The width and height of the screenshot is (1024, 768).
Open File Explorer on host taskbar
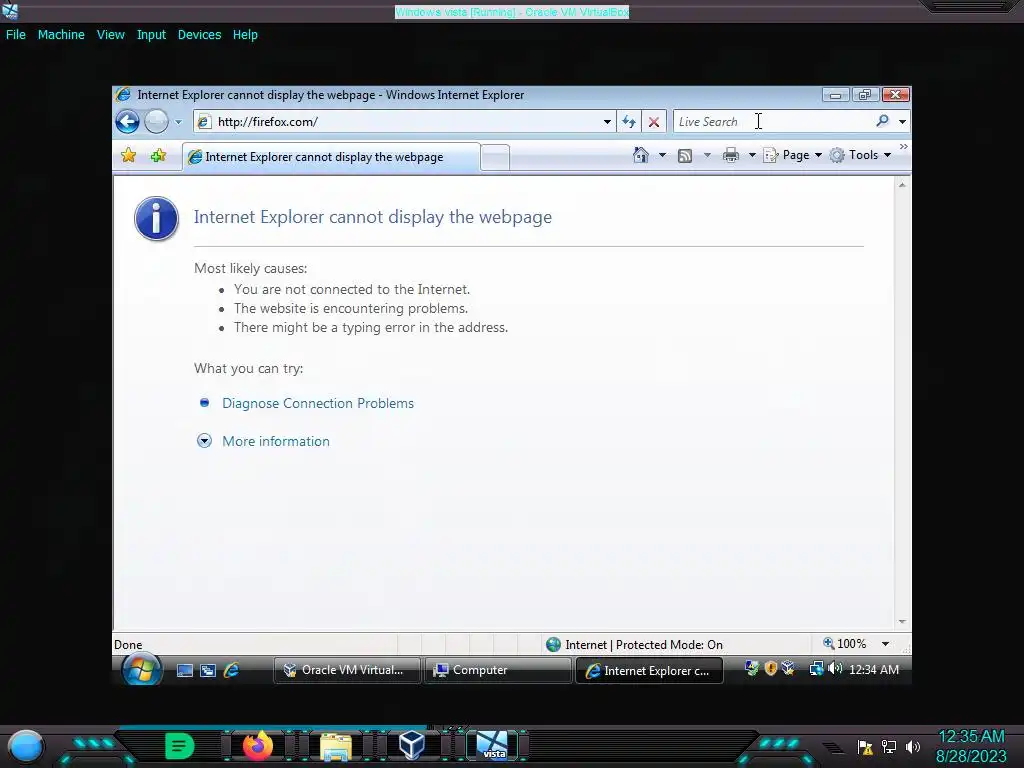tap(336, 746)
